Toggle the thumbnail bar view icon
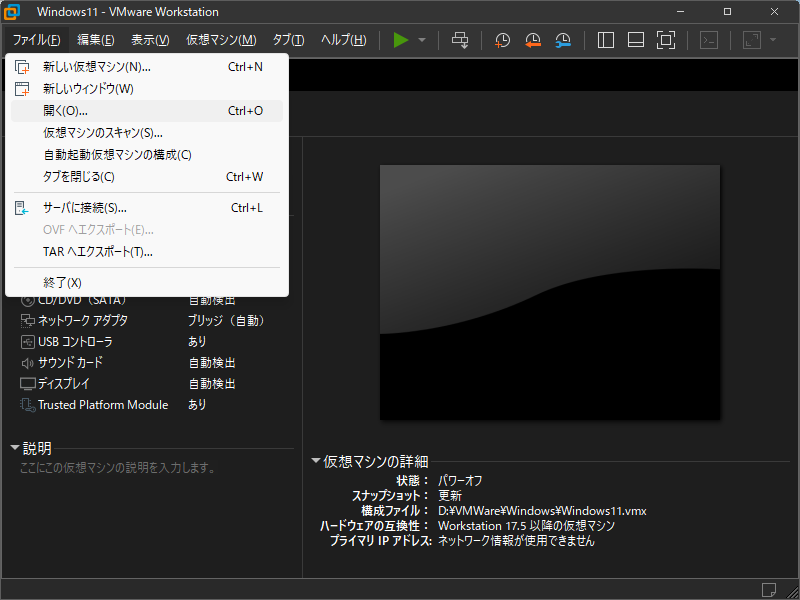 click(636, 40)
